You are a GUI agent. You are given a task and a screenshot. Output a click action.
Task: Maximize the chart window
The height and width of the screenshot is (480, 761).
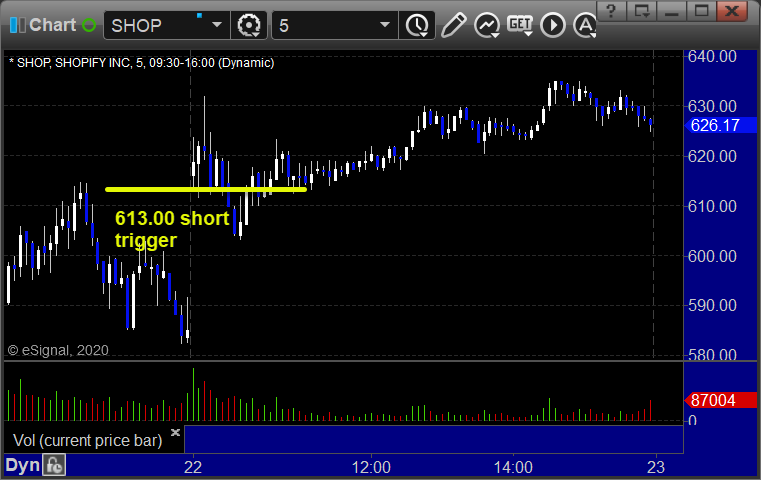702,11
